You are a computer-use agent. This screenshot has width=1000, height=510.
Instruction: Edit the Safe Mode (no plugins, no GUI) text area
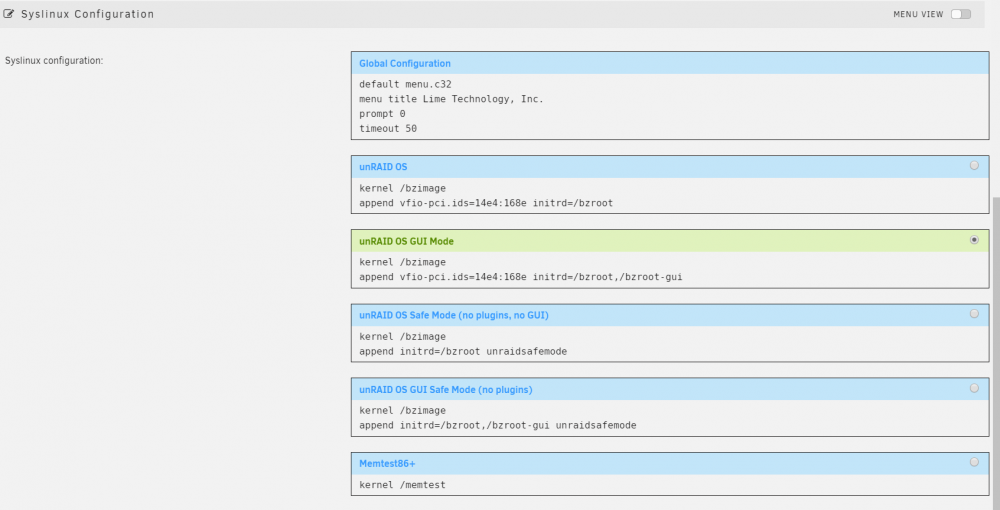(x=670, y=344)
